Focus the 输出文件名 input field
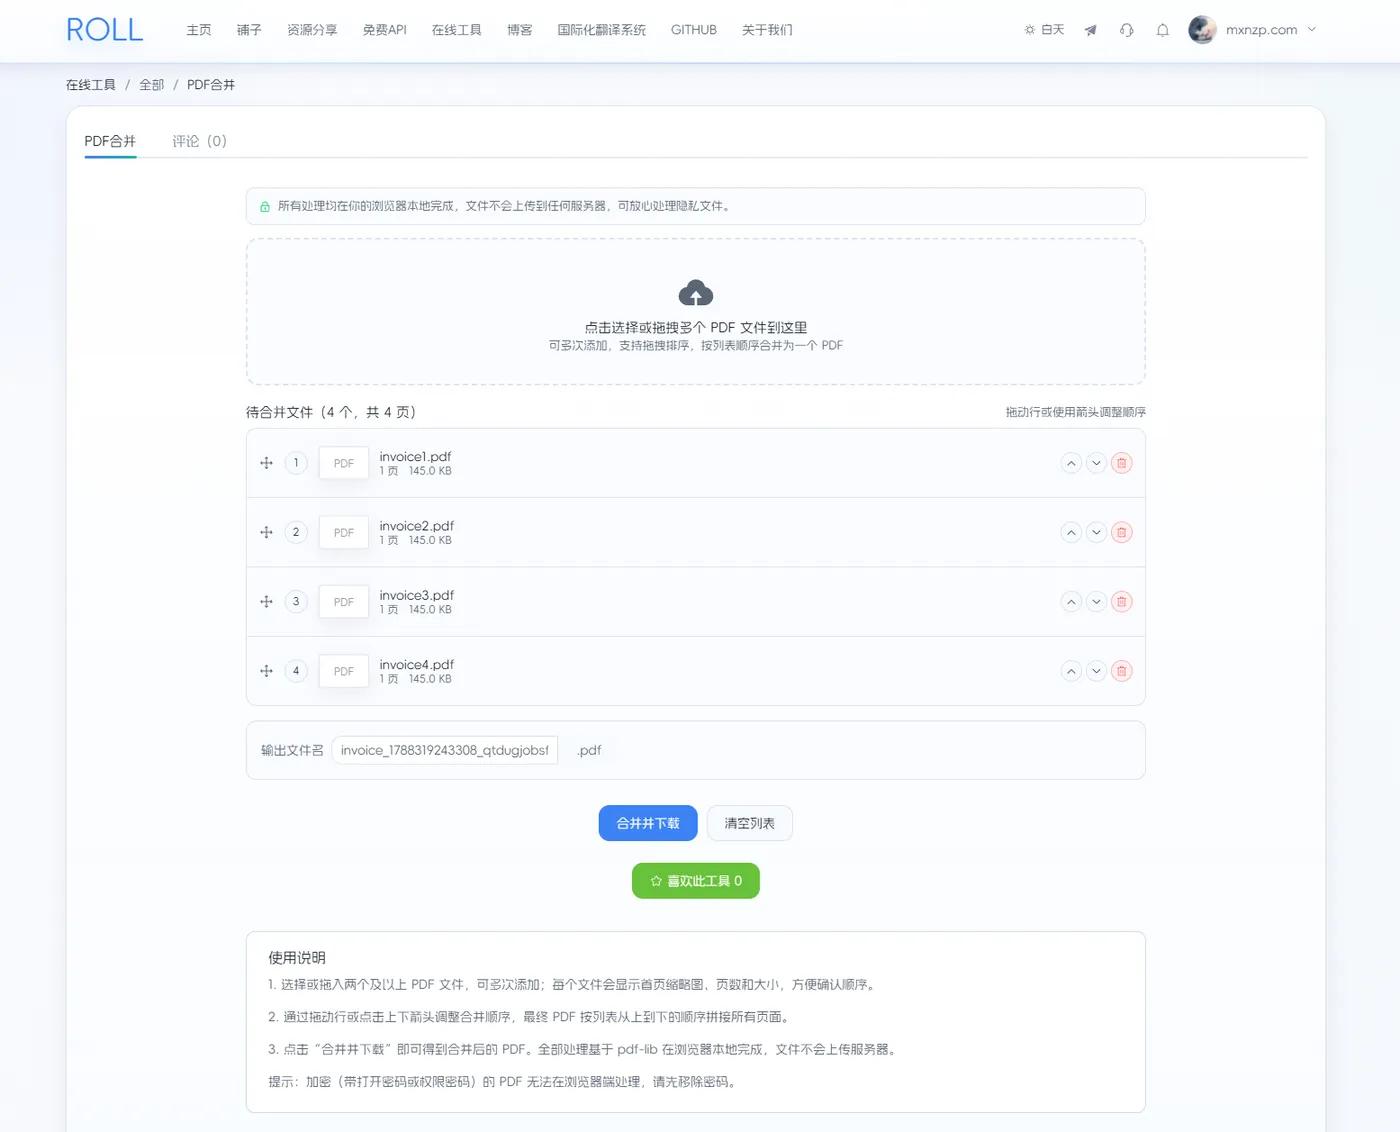Screen dimensions: 1400x1132 point(445,750)
